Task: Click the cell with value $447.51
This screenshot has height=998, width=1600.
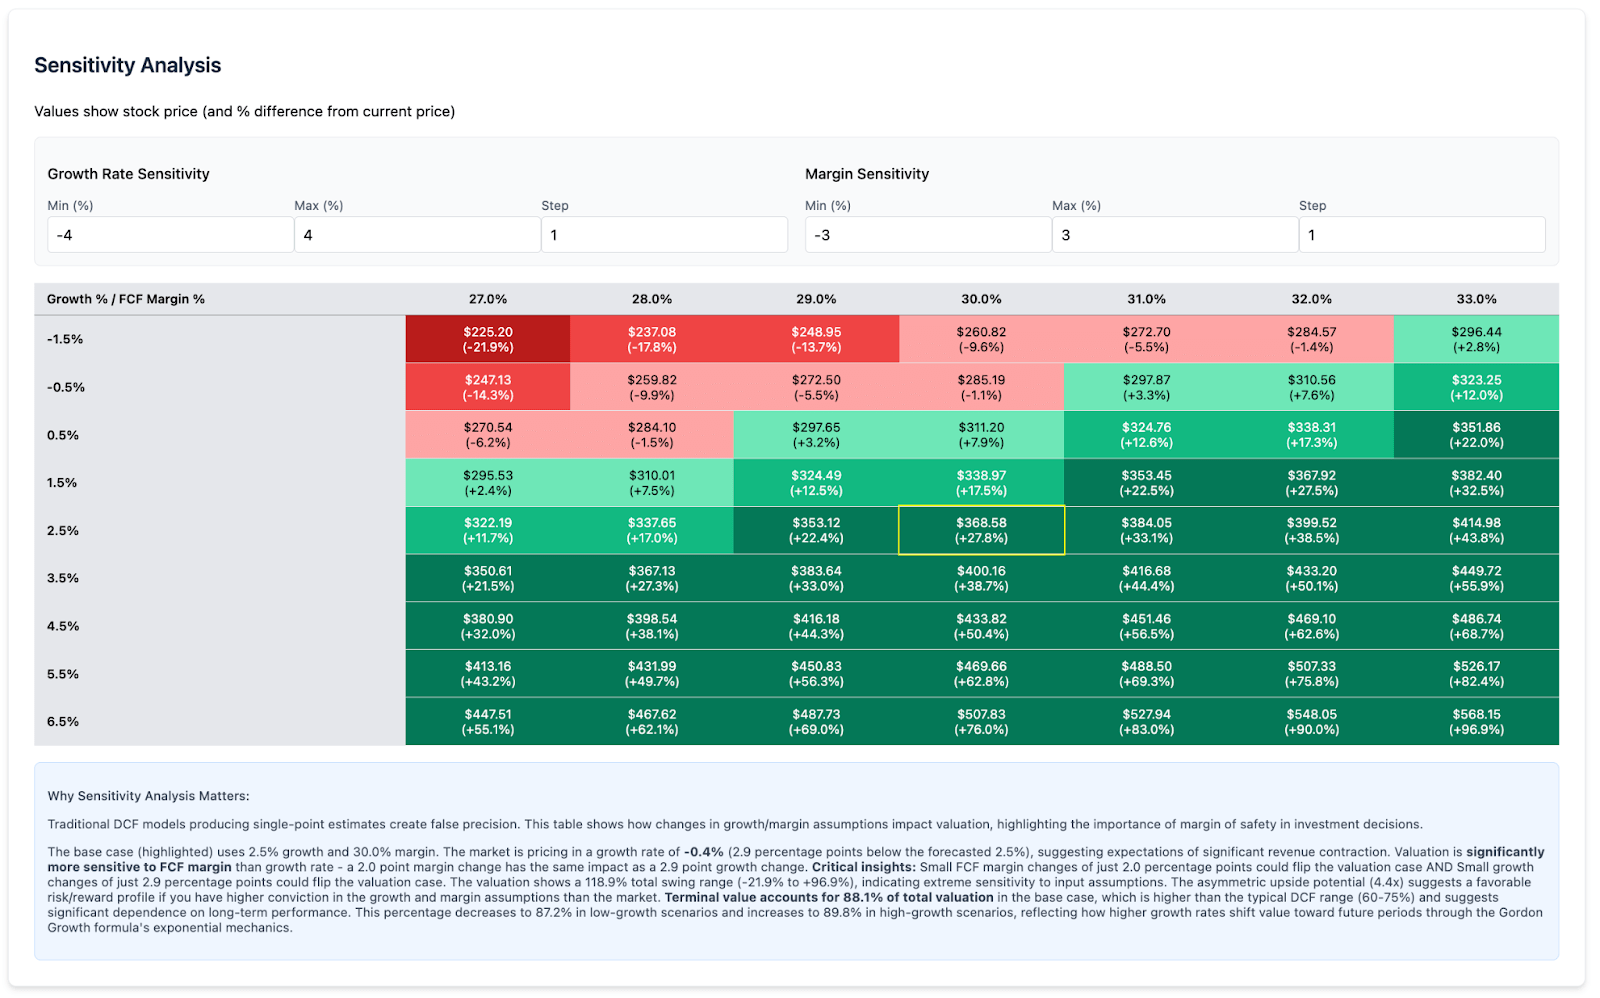Action: [486, 721]
